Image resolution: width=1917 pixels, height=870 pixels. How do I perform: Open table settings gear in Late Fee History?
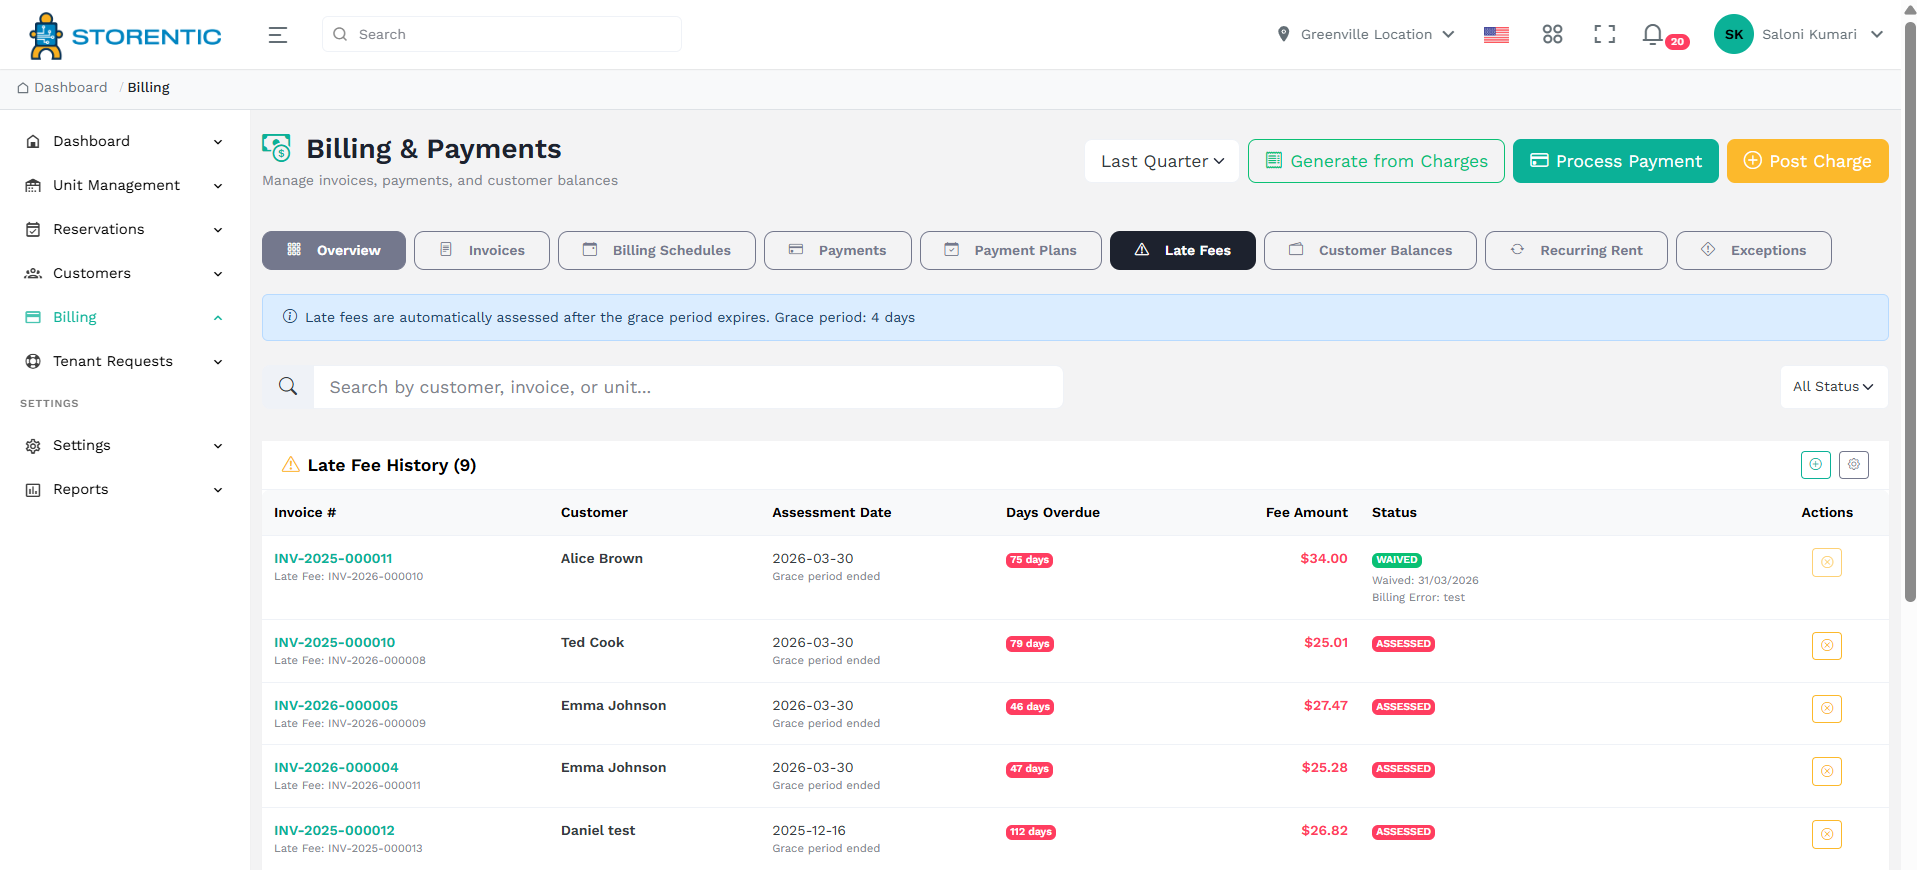click(x=1854, y=464)
